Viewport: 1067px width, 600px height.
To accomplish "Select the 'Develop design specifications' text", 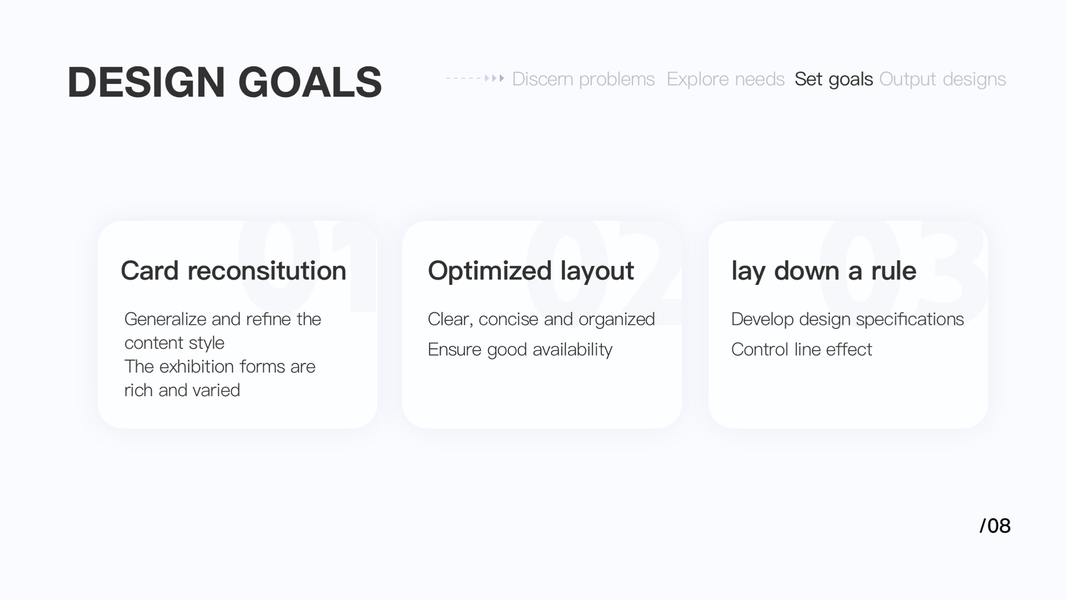I will coord(847,319).
